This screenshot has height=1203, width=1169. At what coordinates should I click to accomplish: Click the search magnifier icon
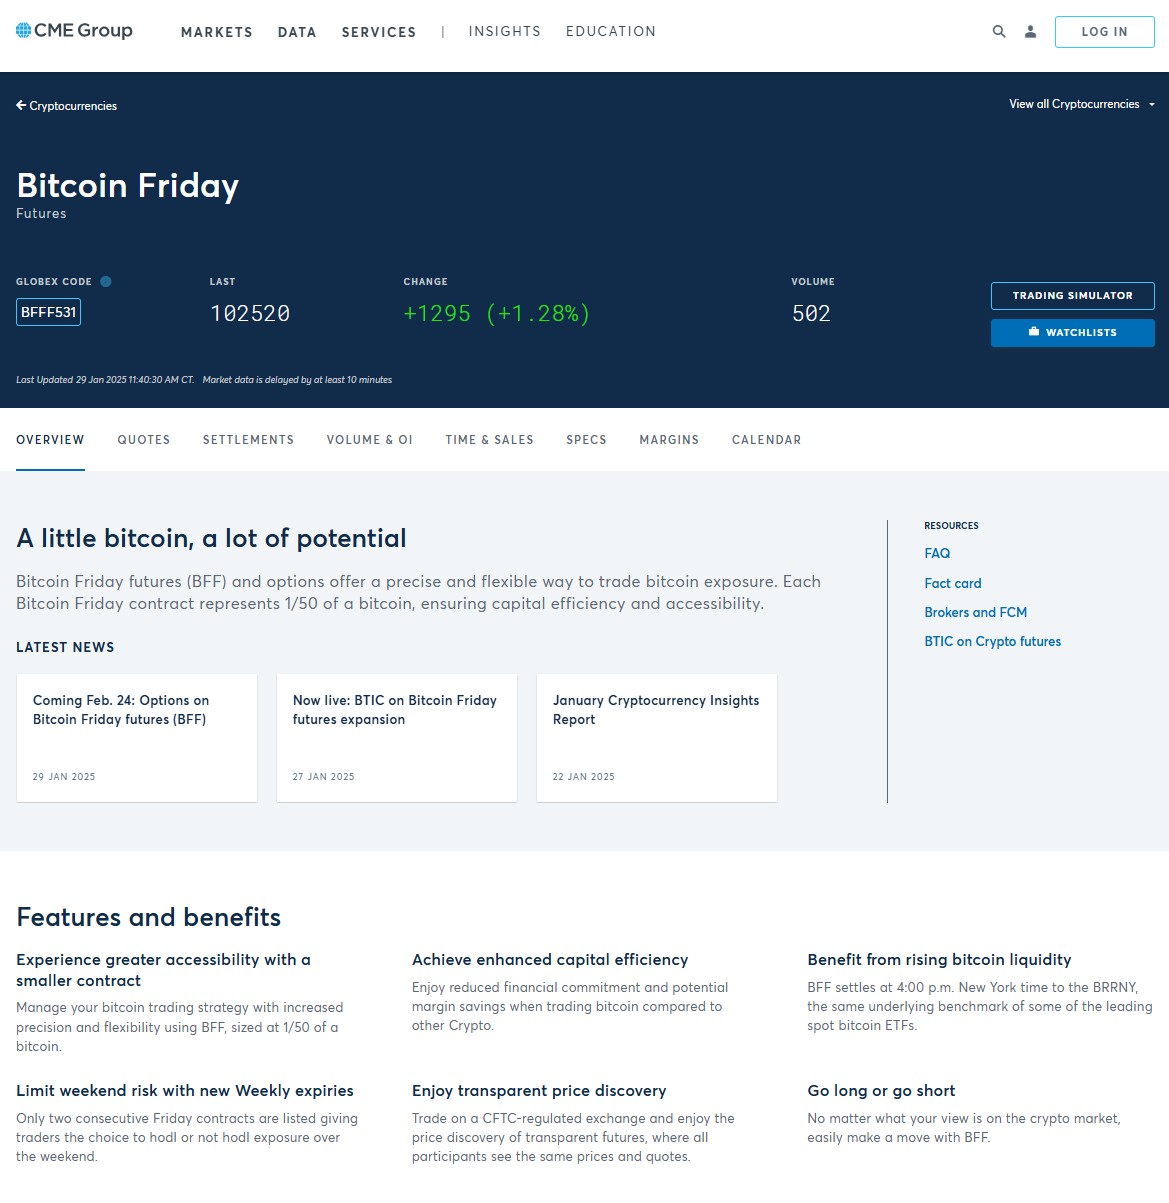(x=998, y=32)
